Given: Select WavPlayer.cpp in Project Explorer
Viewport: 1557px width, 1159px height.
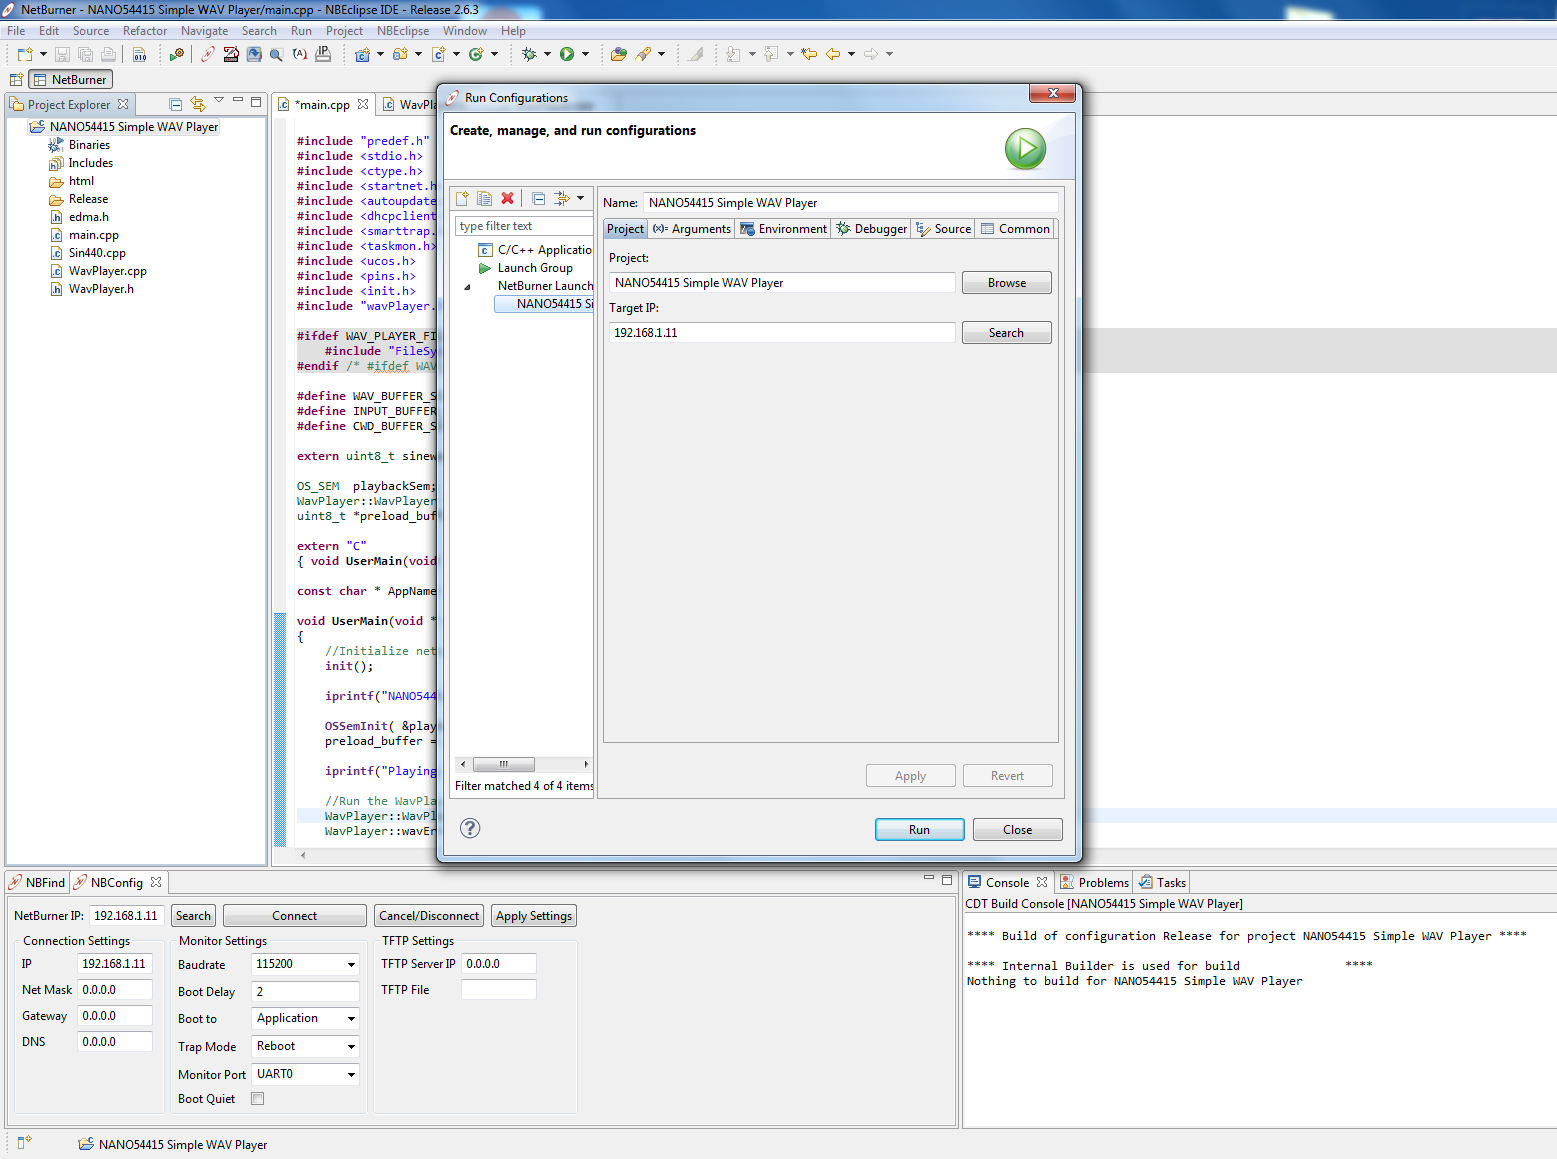Looking at the screenshot, I should pyautogui.click(x=107, y=271).
